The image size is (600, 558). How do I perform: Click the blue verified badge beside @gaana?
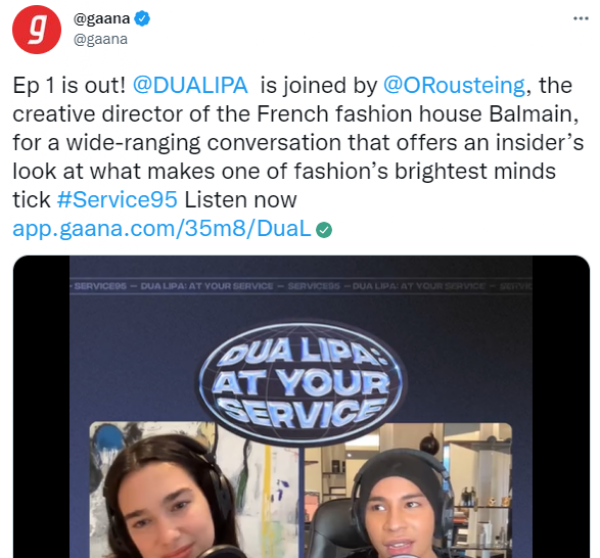point(142,18)
